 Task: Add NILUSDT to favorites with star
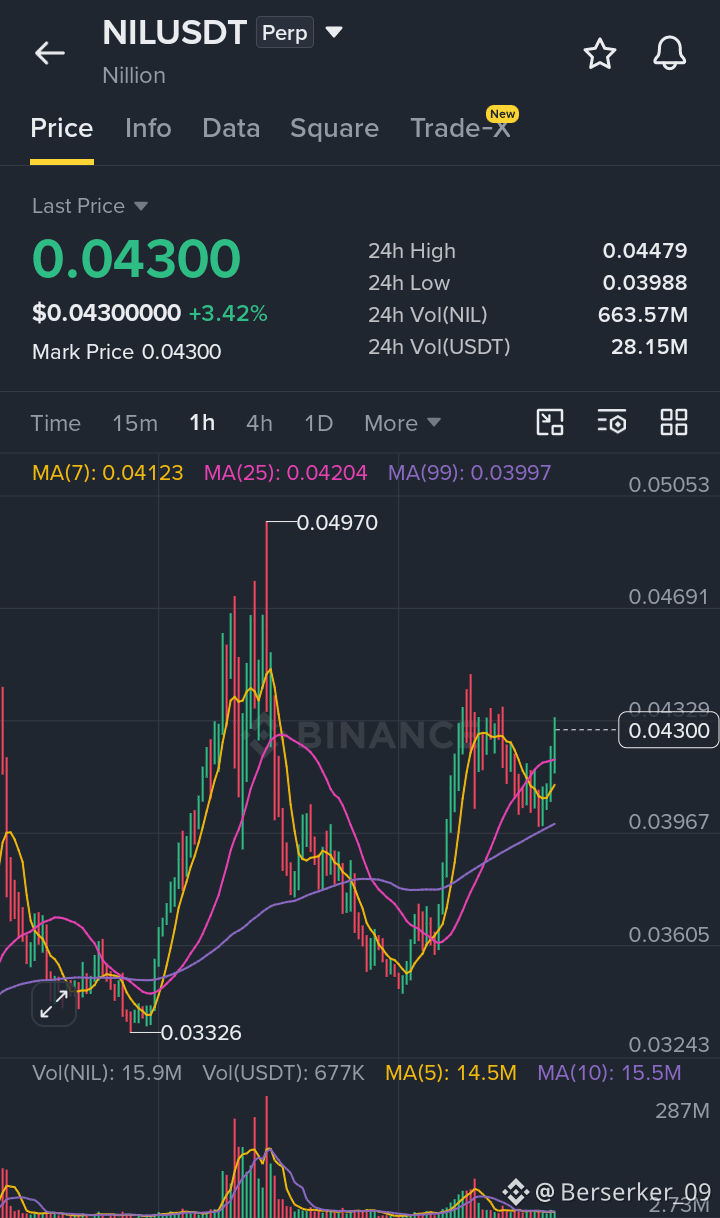[600, 53]
